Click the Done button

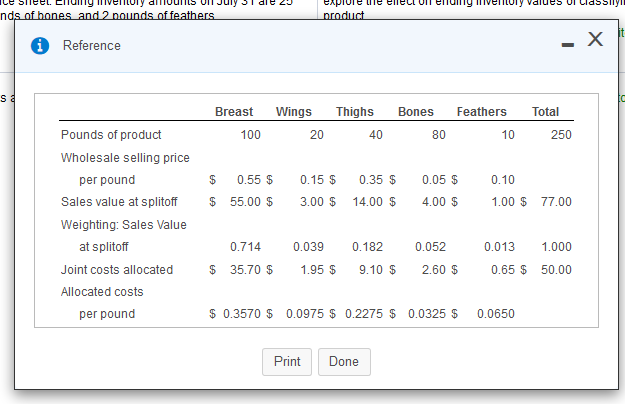click(x=344, y=362)
